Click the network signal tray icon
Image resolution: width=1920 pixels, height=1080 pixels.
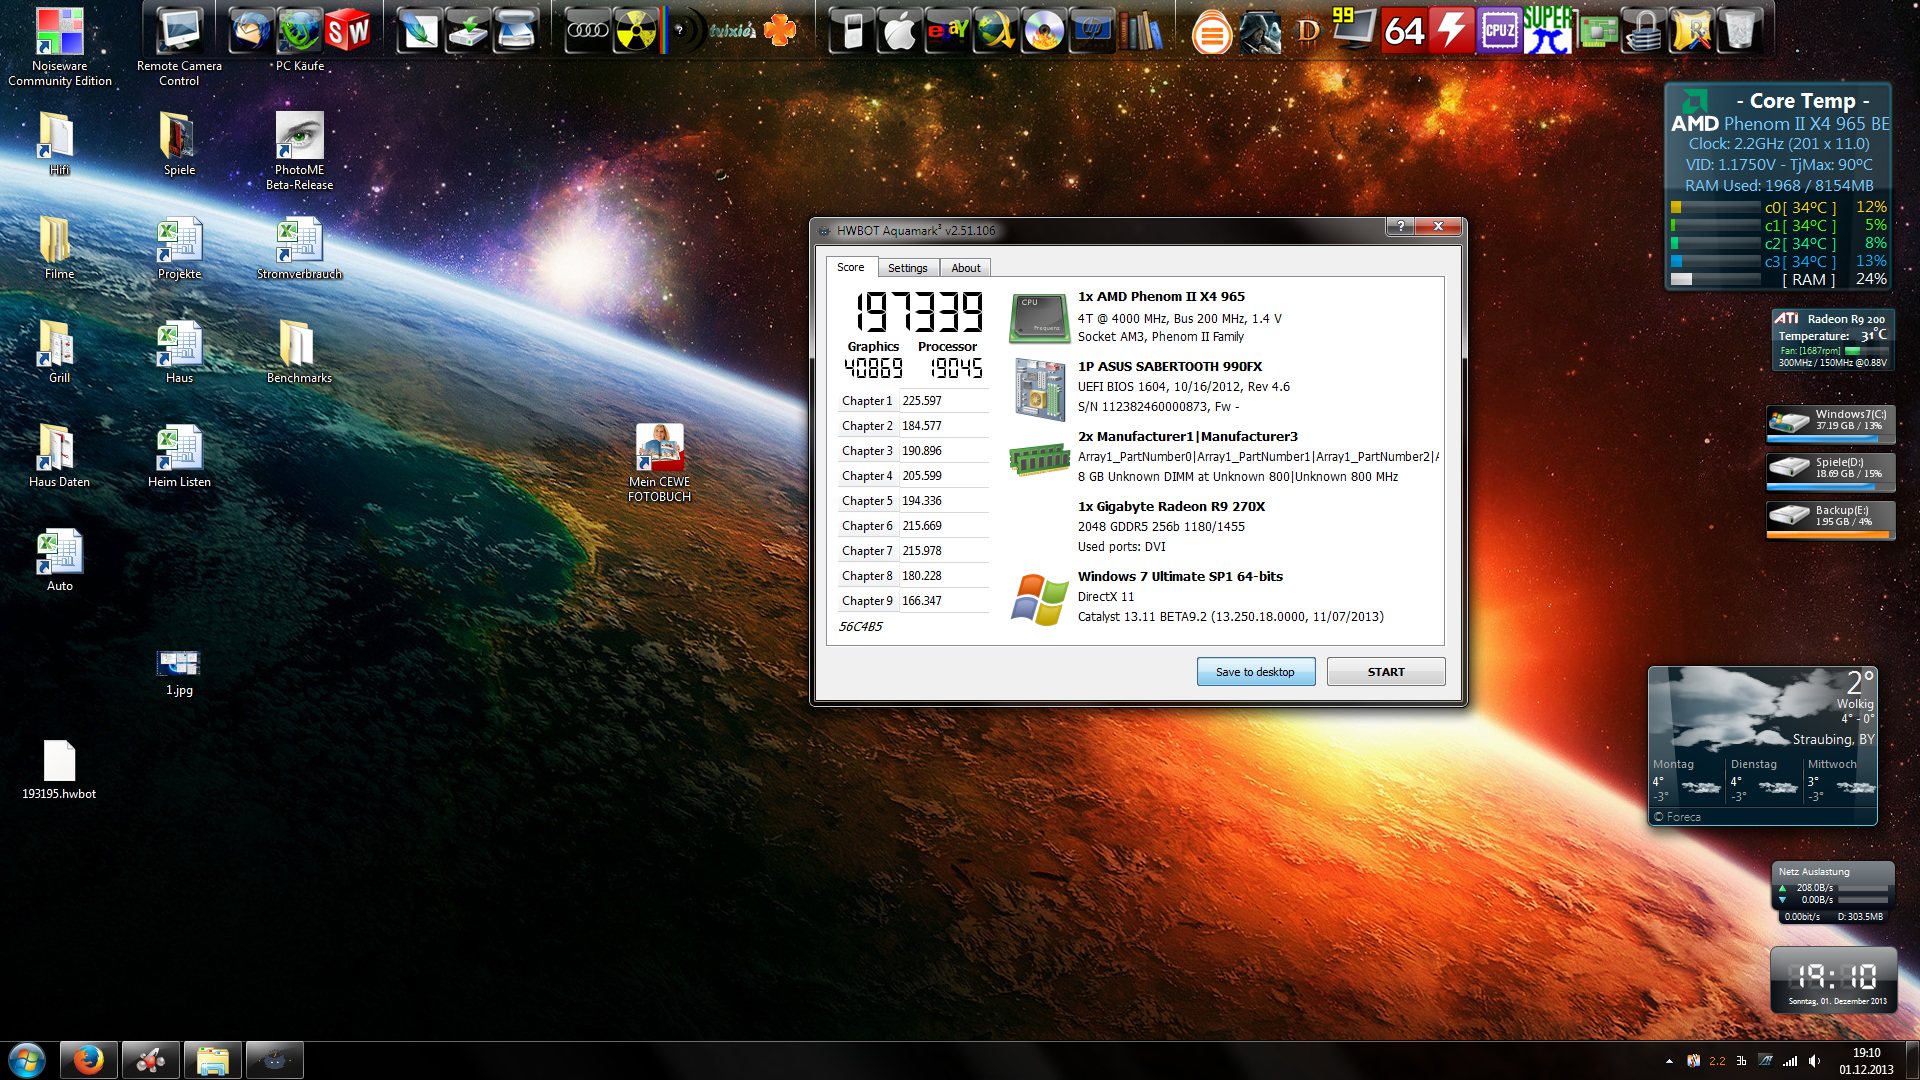click(1790, 1061)
